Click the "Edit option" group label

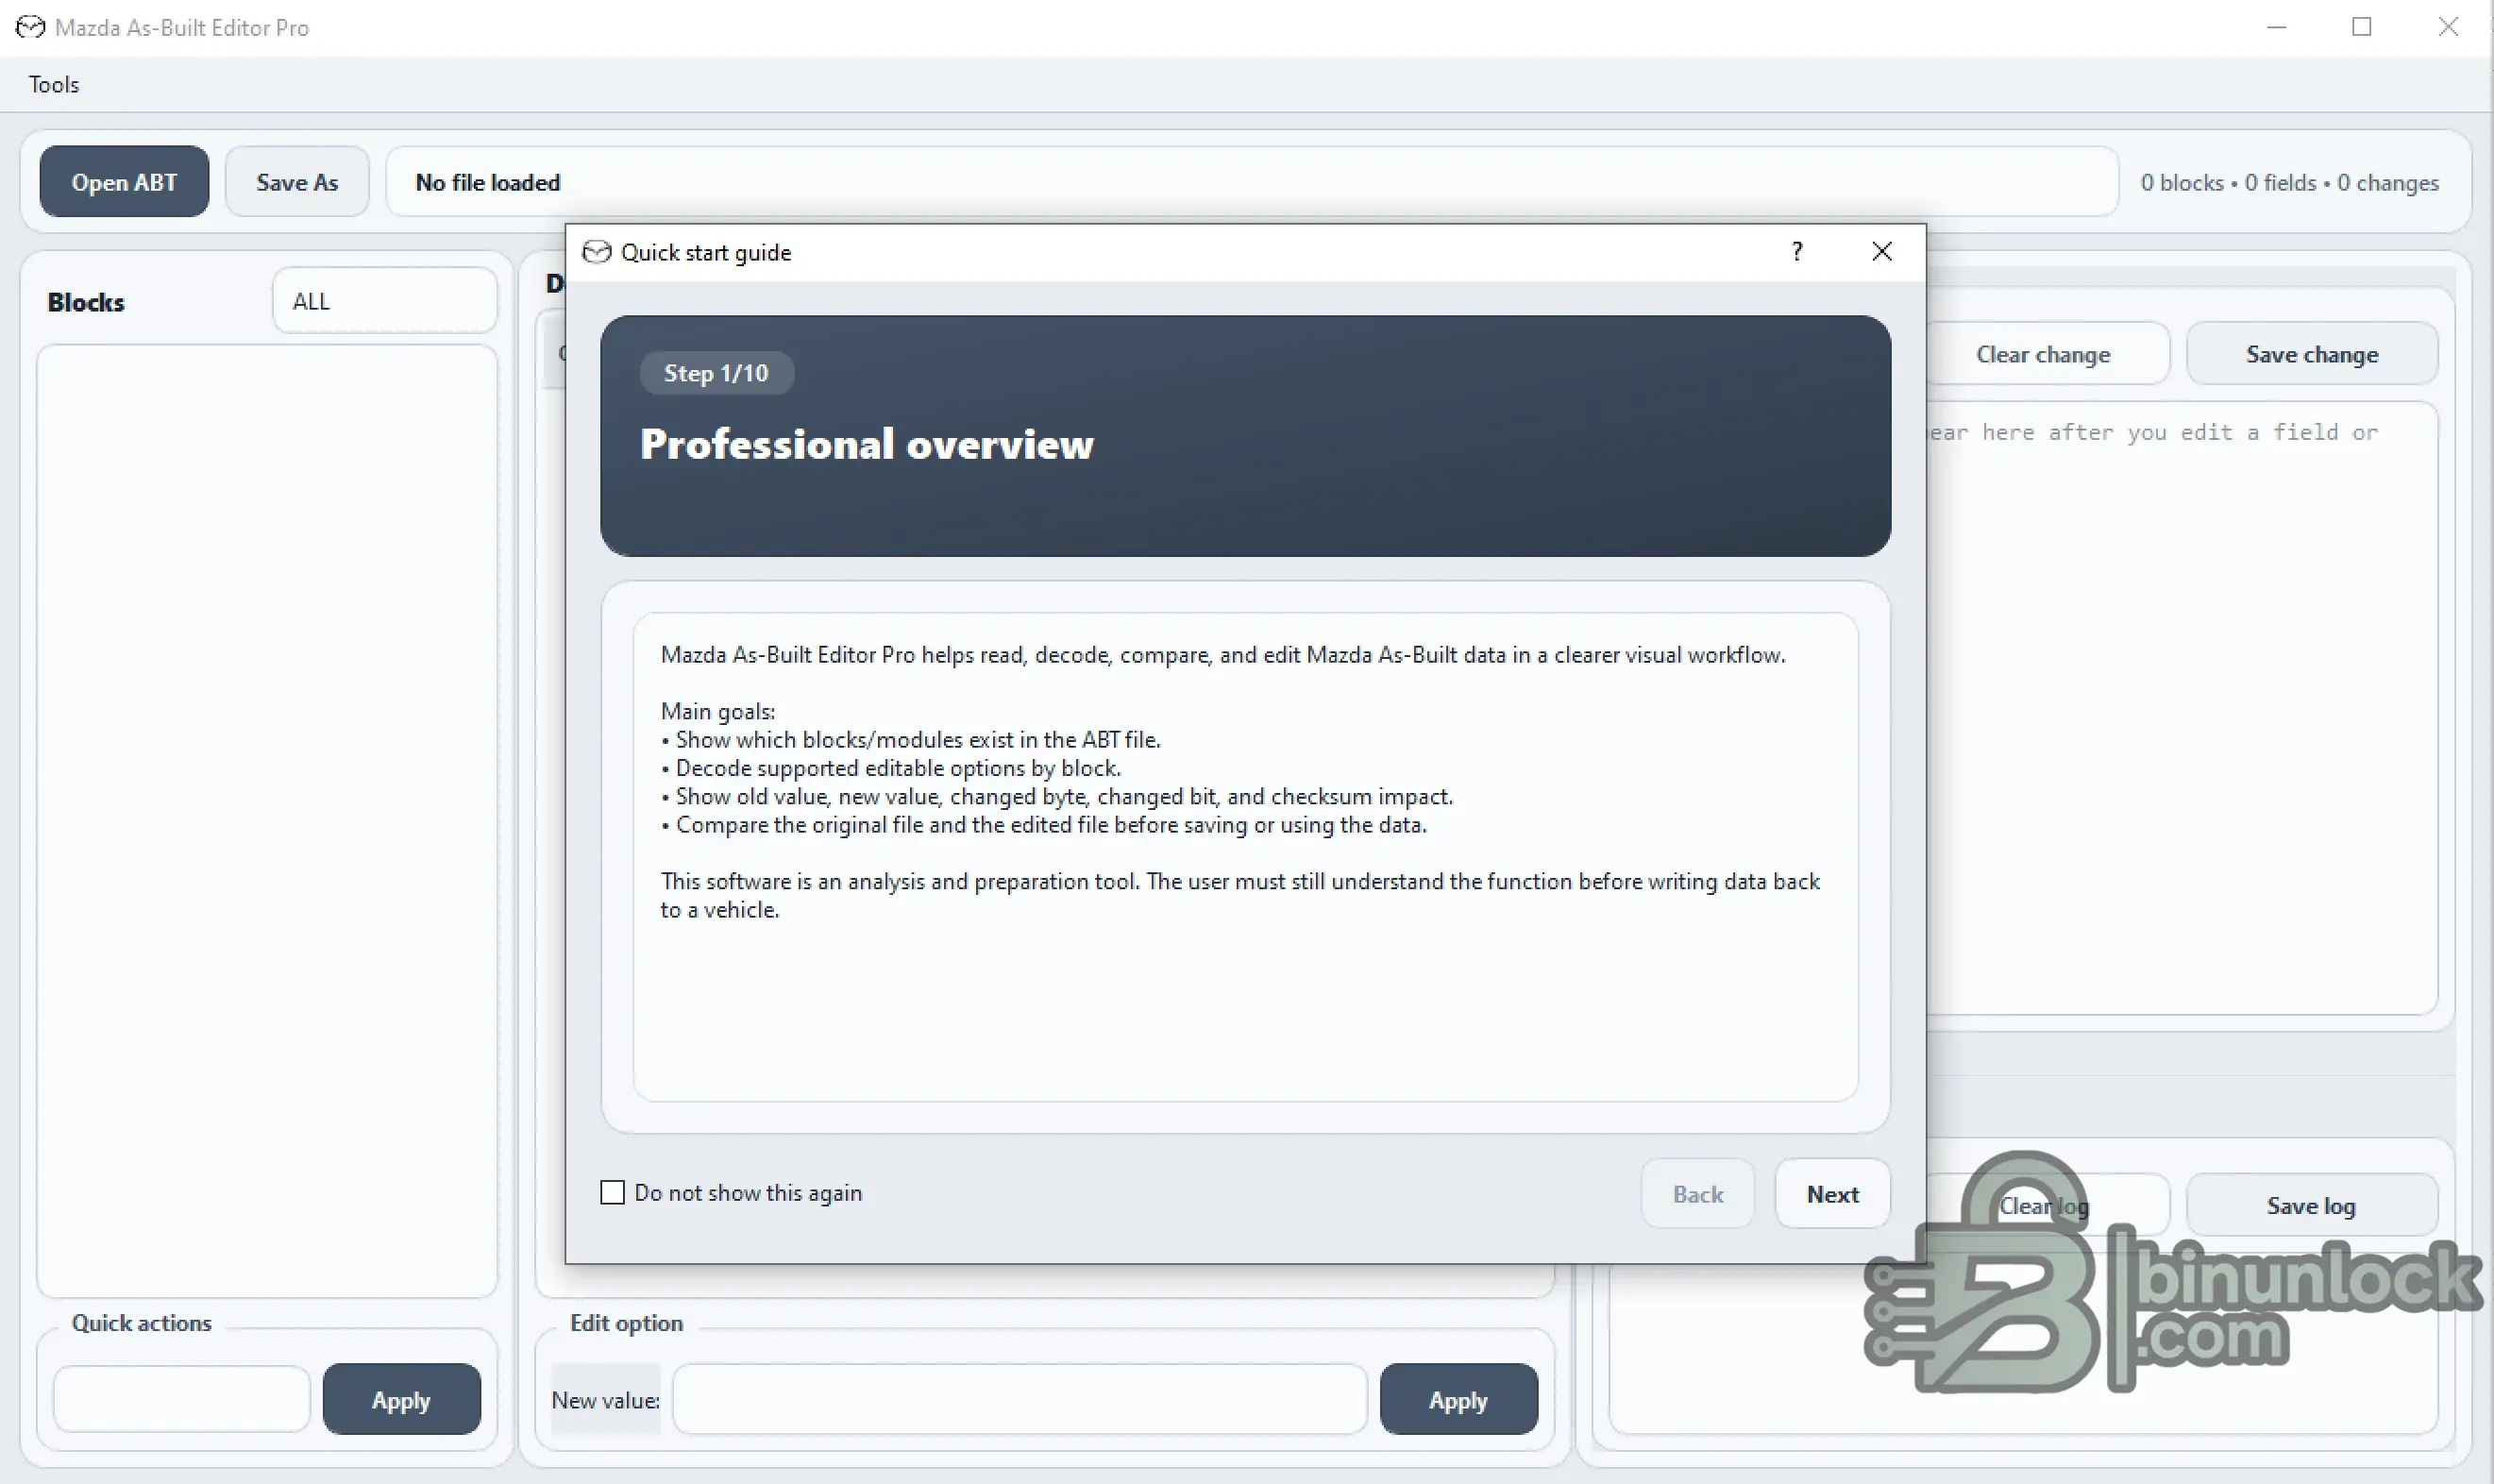tap(627, 1323)
